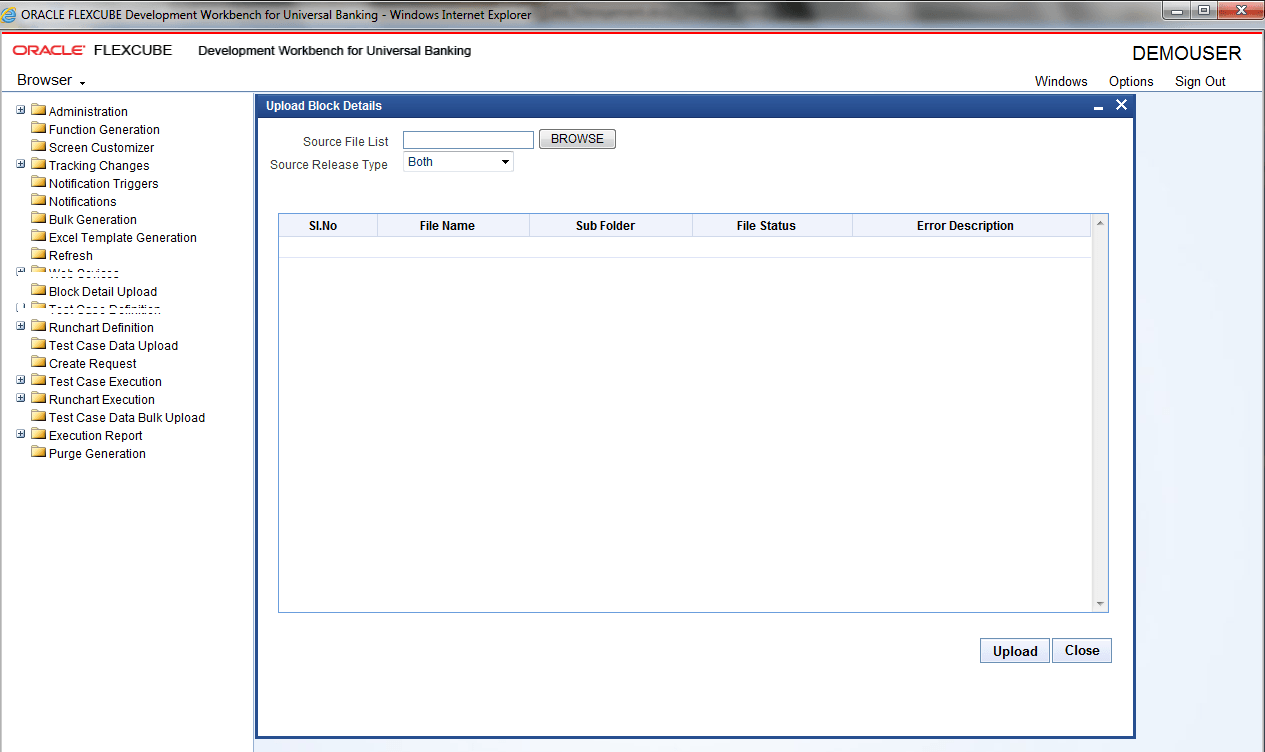Expand the Administration tree node
The image size is (1265, 752).
[21, 110]
